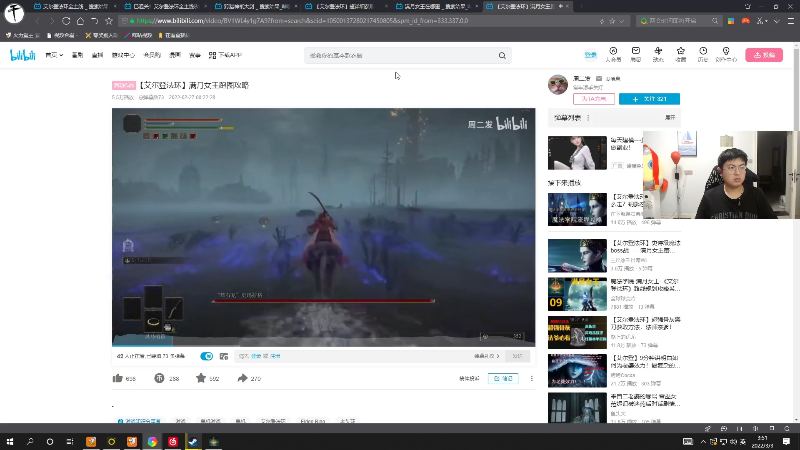Open Windows Start menu
Viewport: 800px width, 450px height.
point(10,441)
